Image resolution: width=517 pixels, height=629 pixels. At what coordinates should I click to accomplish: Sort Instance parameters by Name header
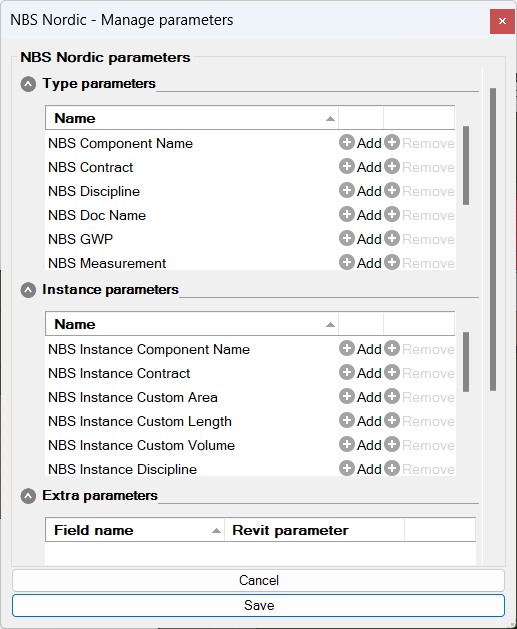pyautogui.click(x=192, y=324)
